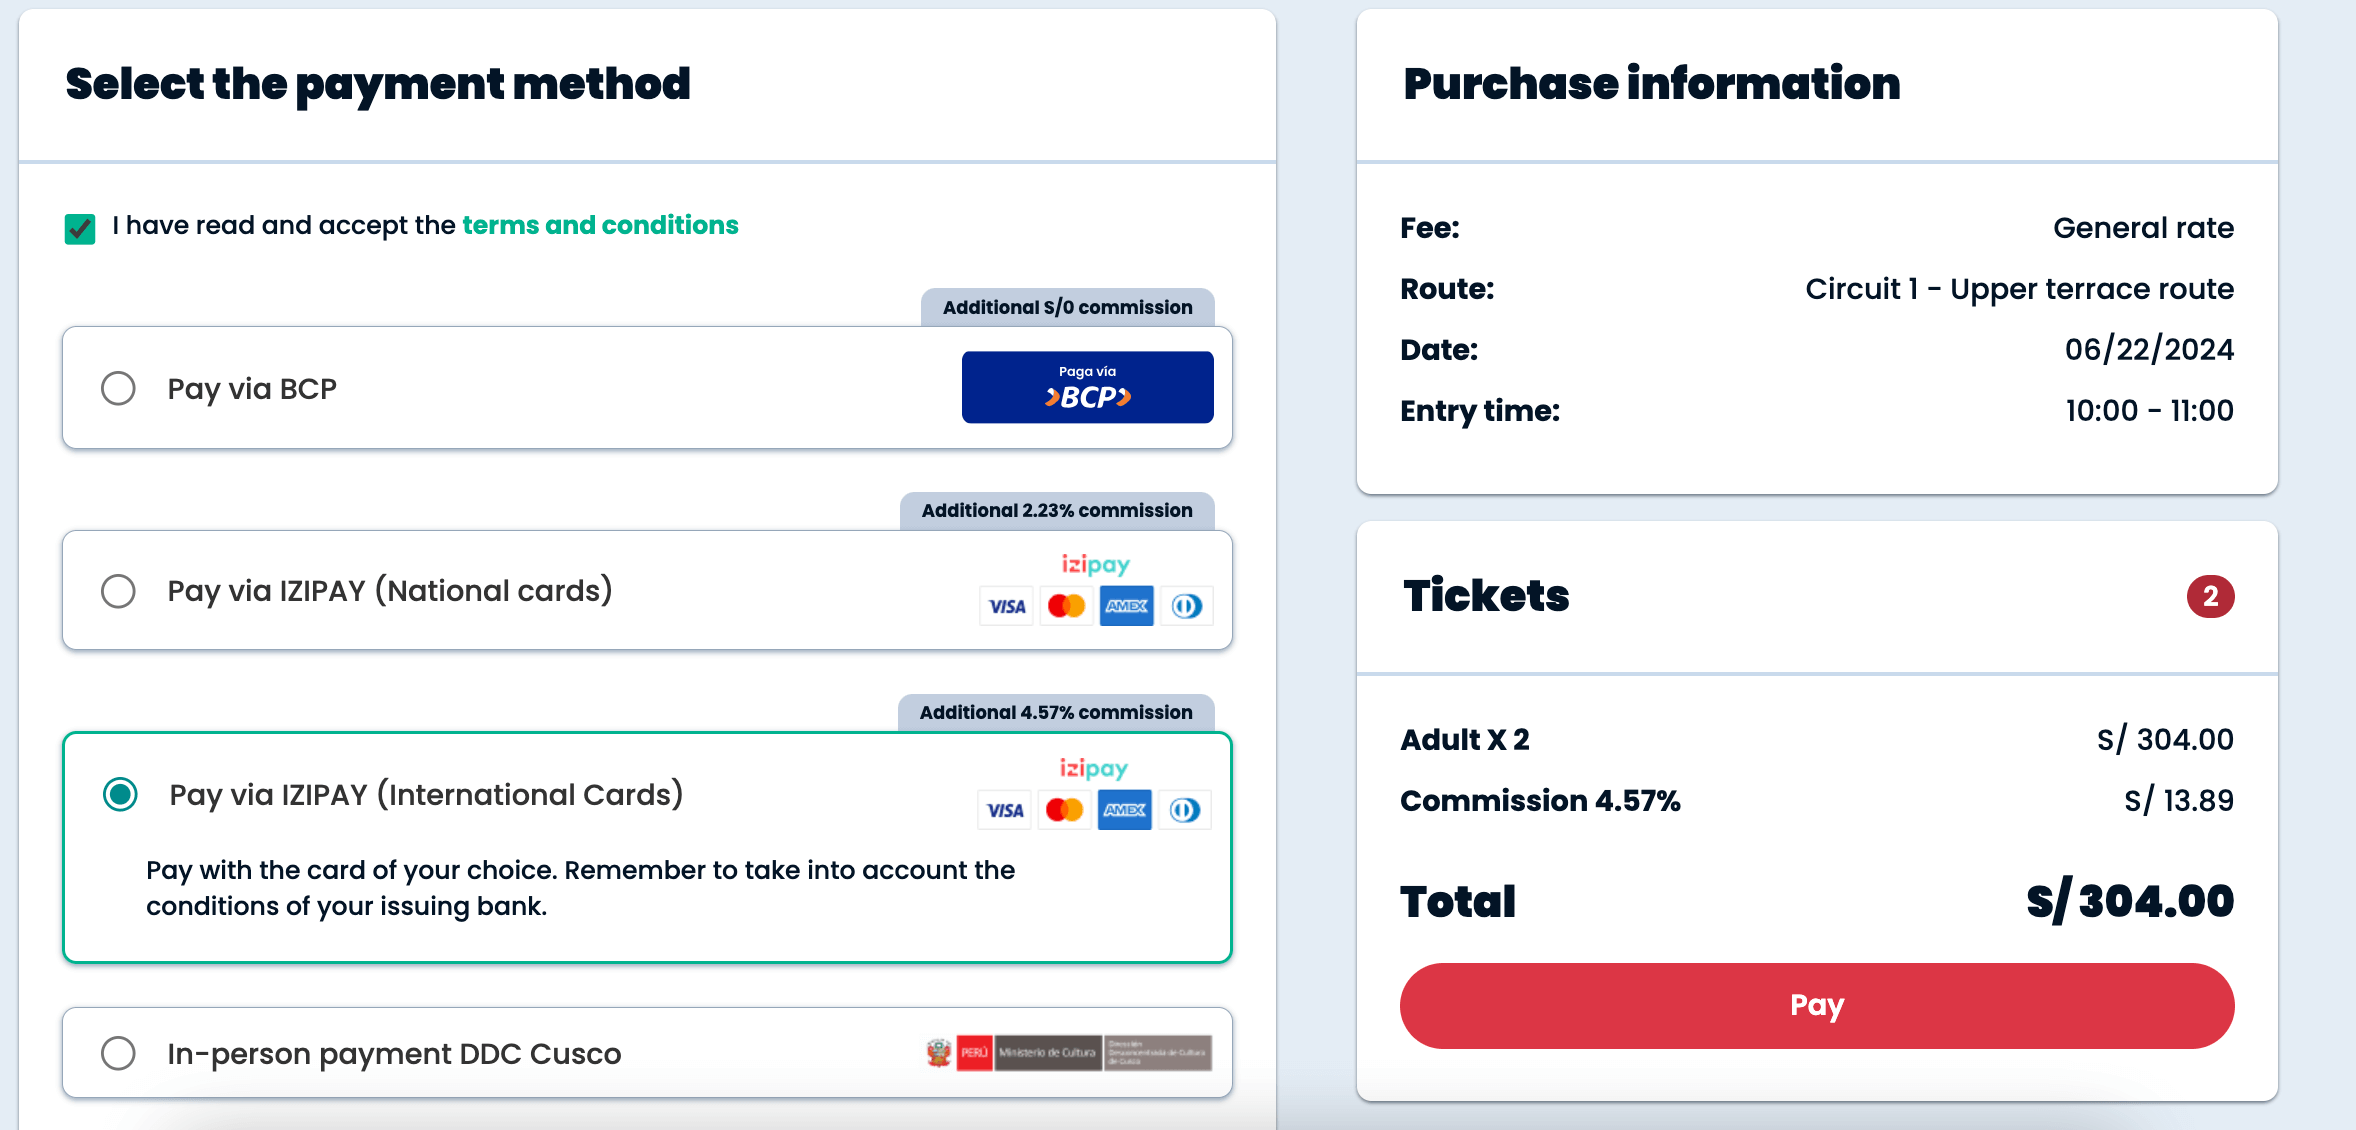
Task: Select the Pay via BCP radio button
Action: pos(118,388)
